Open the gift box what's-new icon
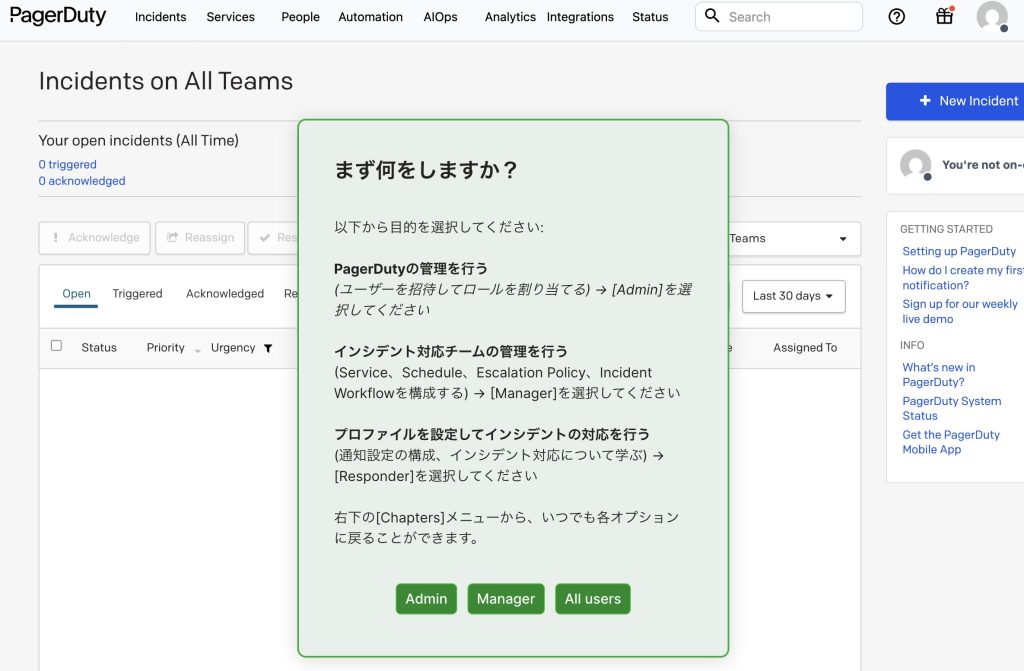The image size is (1024, 671). click(944, 16)
